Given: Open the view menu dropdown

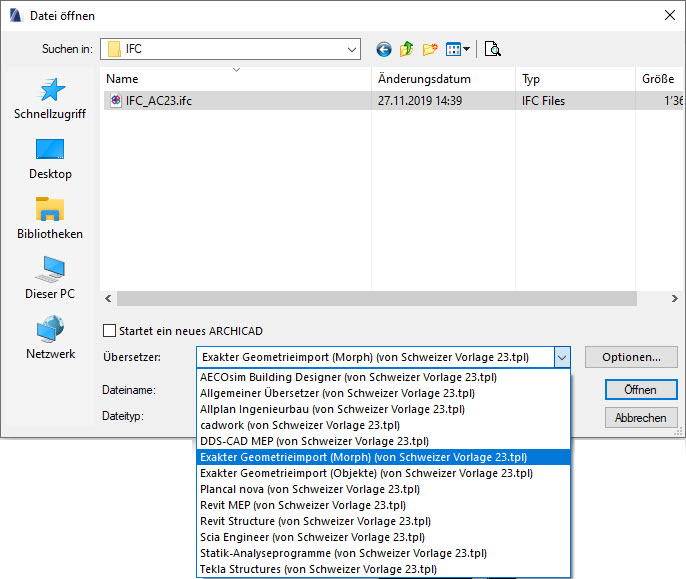Looking at the screenshot, I should [458, 49].
